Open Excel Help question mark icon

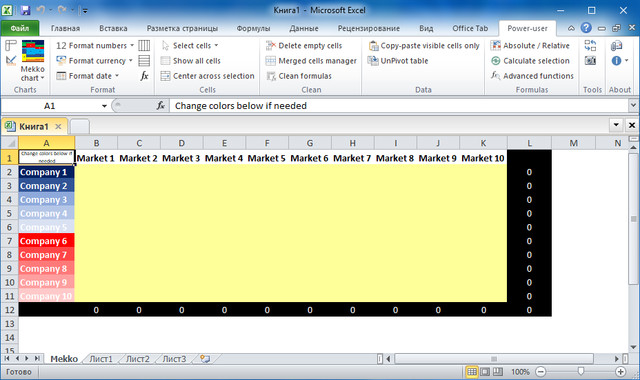[x=586, y=28]
